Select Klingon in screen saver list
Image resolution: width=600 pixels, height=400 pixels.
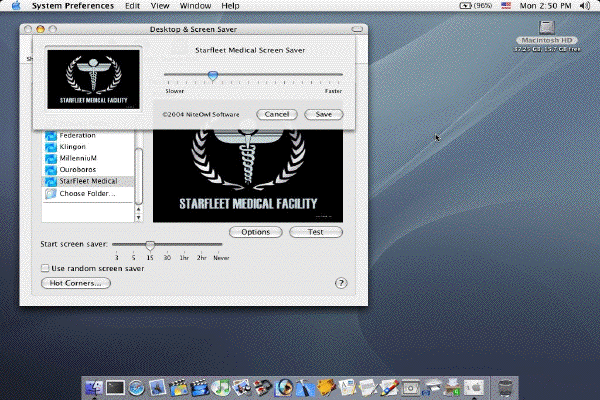tap(88, 147)
